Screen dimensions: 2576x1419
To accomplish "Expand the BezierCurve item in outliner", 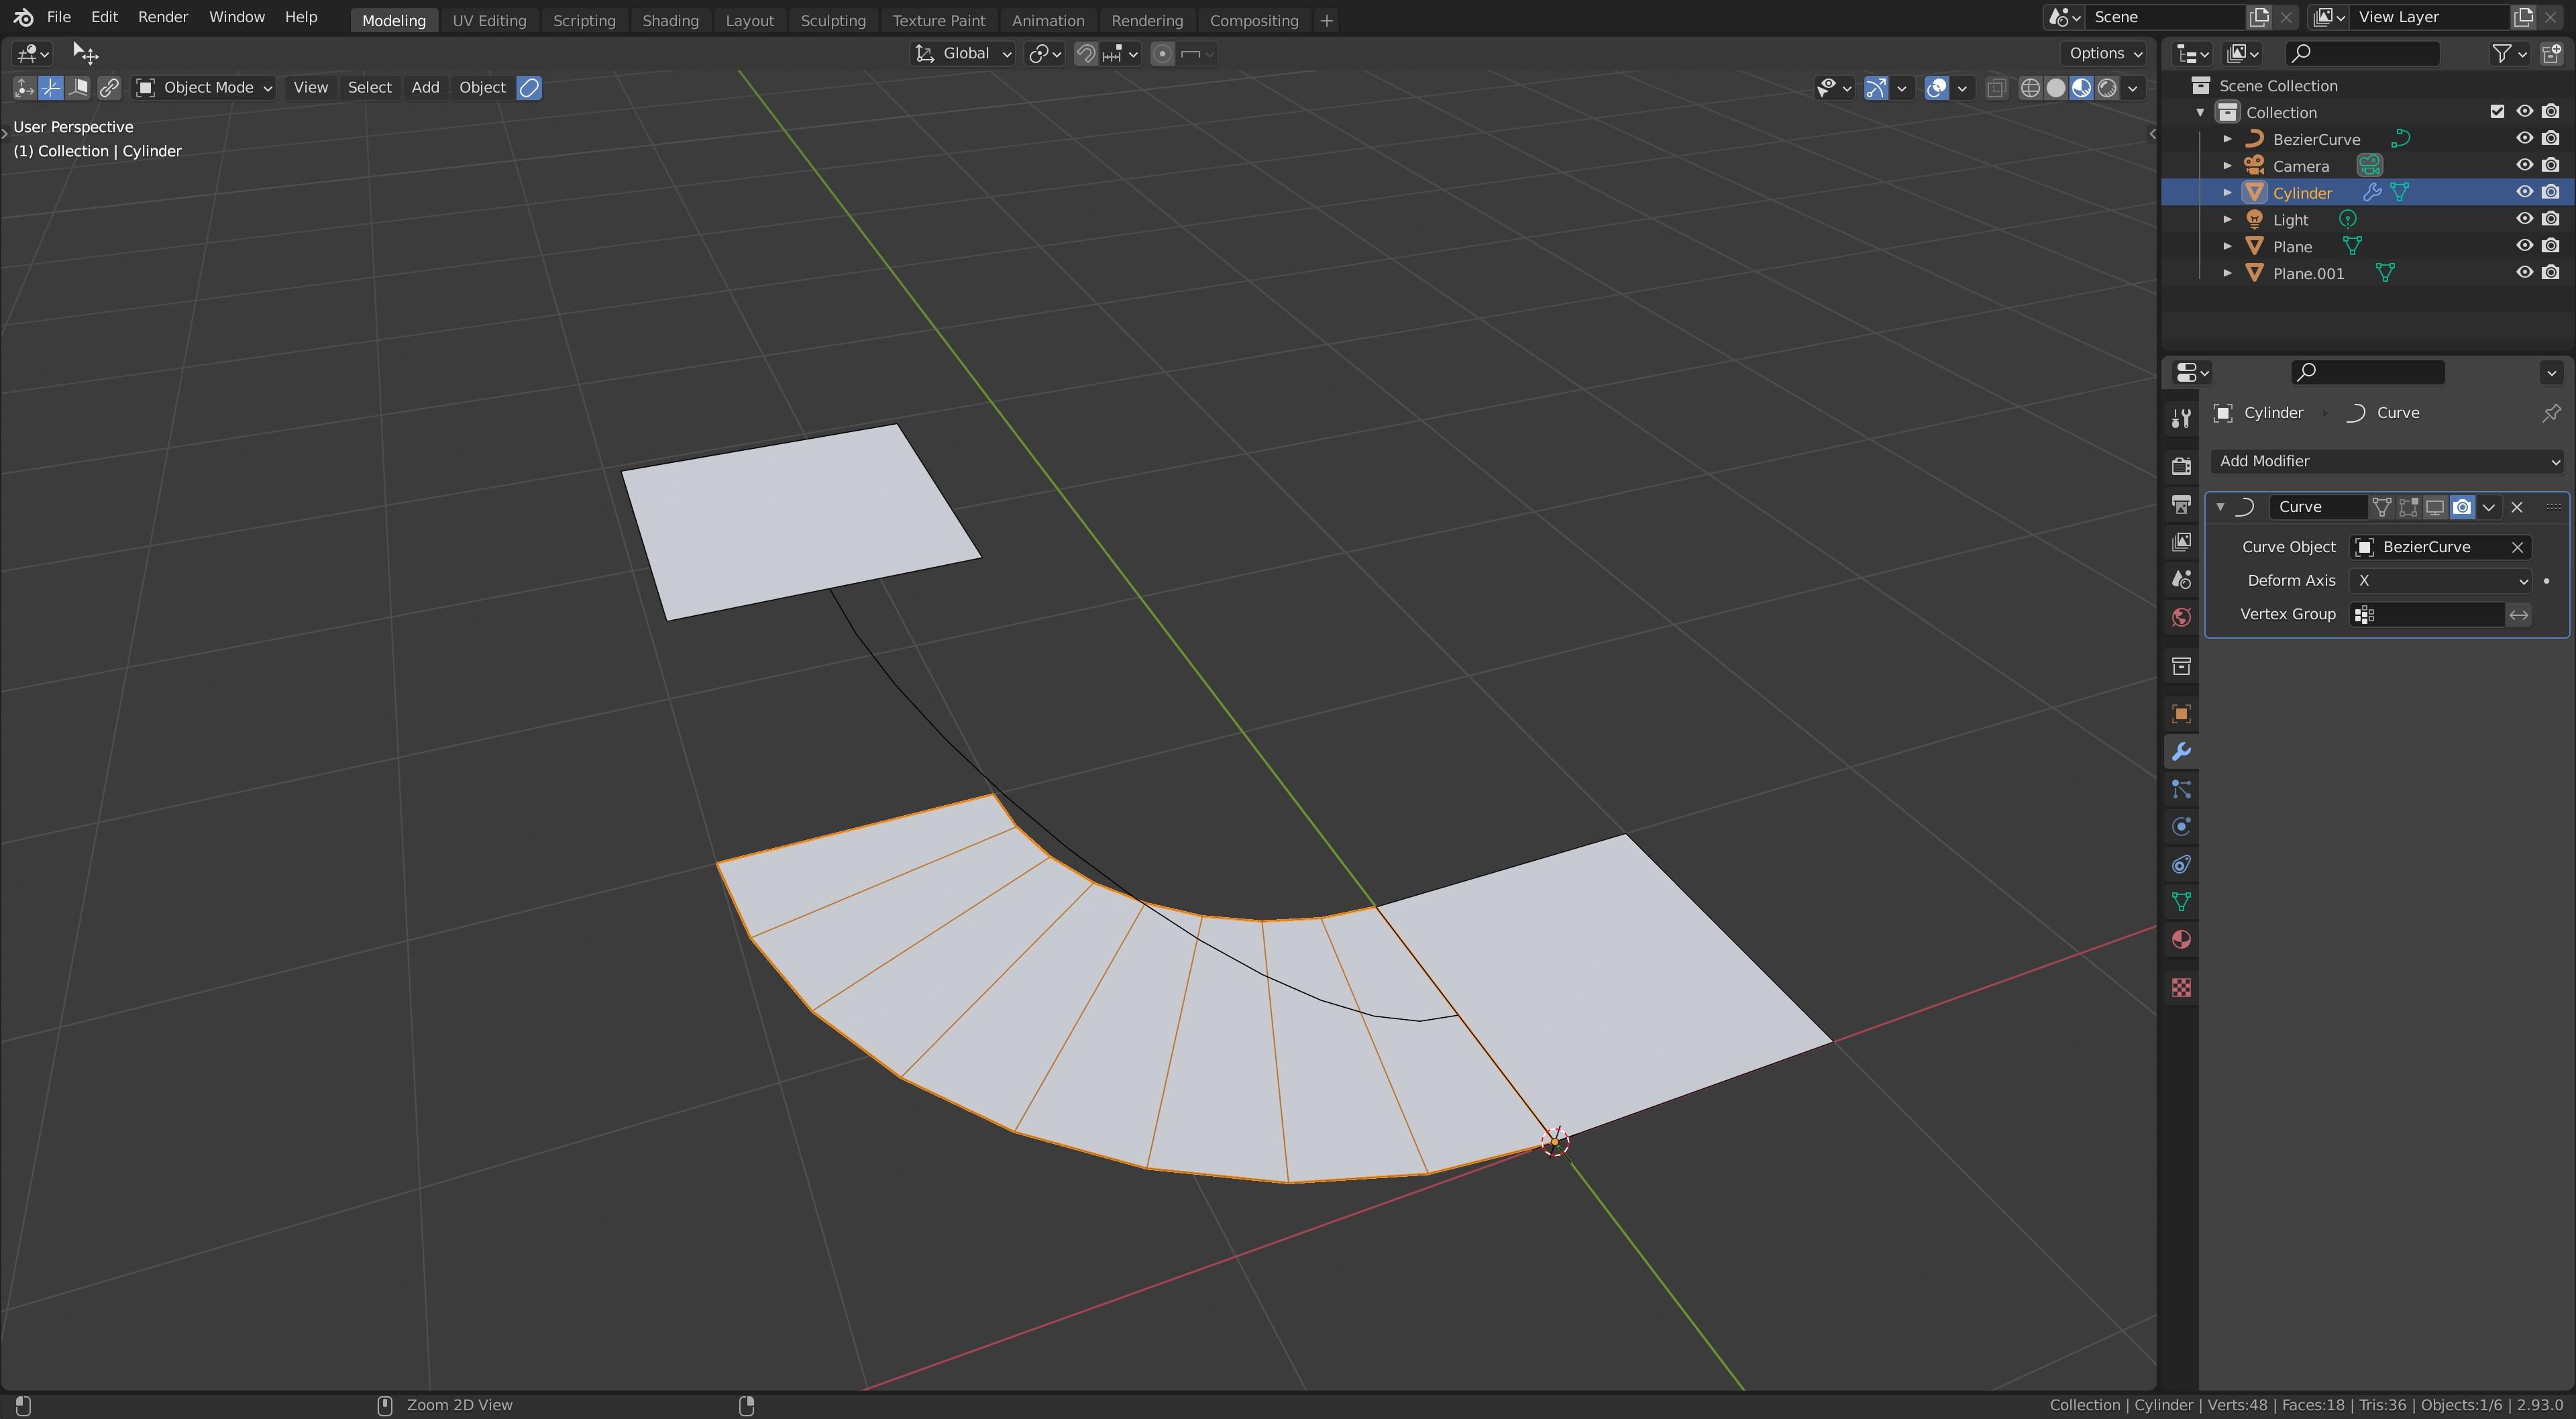I will pos(2227,139).
